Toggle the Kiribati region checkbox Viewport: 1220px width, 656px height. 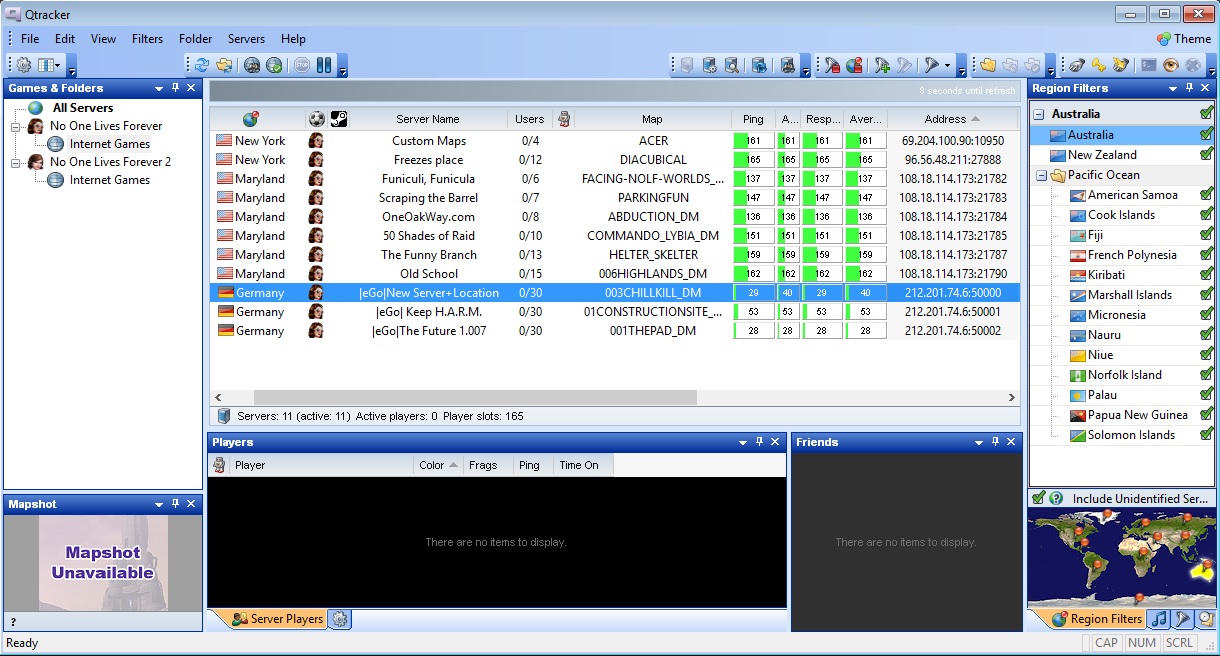point(1207,274)
